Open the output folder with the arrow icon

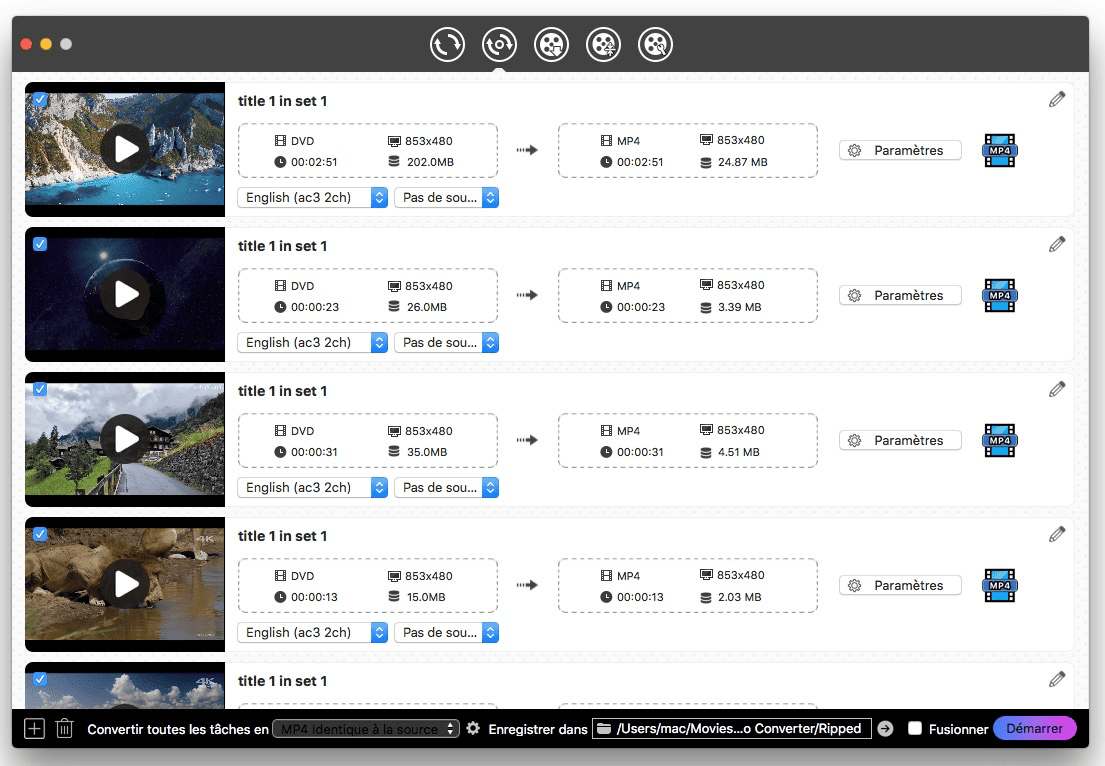click(885, 729)
